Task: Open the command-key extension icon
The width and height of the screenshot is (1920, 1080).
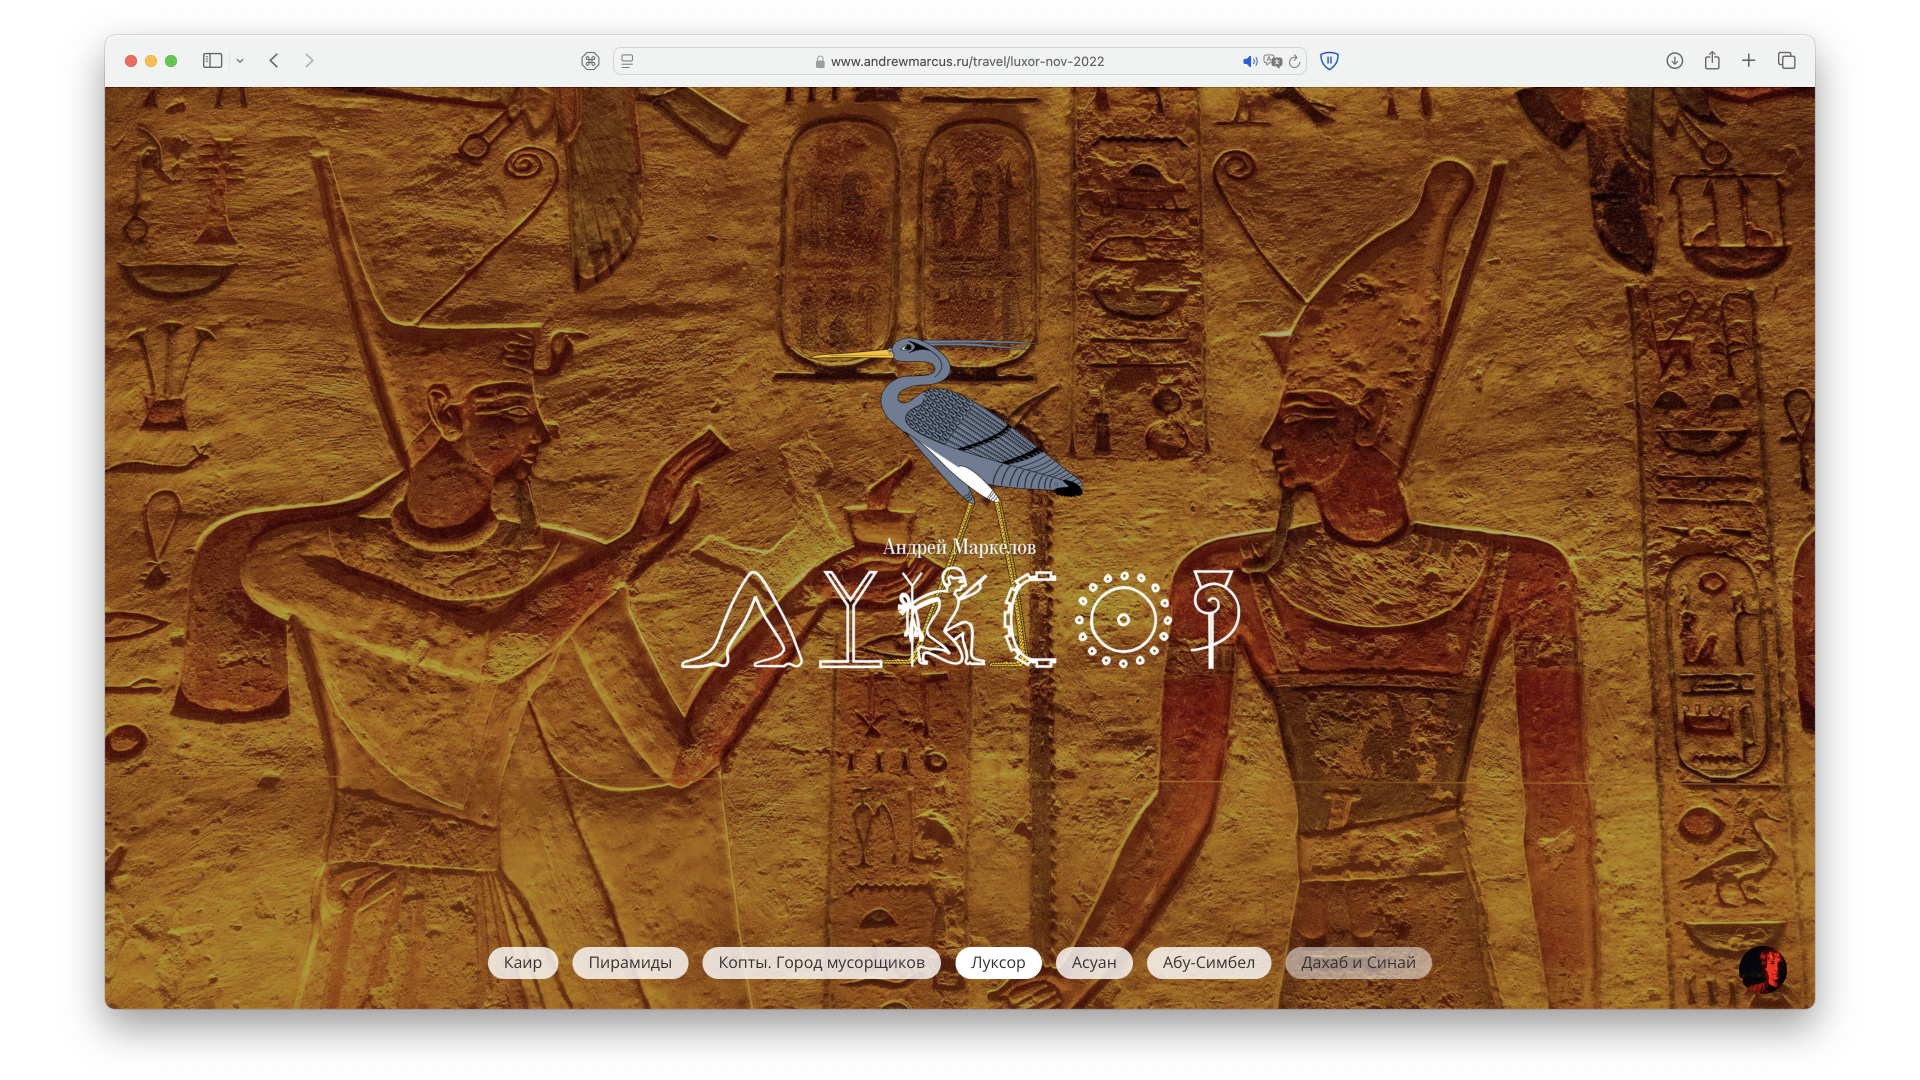Action: pyautogui.click(x=590, y=61)
